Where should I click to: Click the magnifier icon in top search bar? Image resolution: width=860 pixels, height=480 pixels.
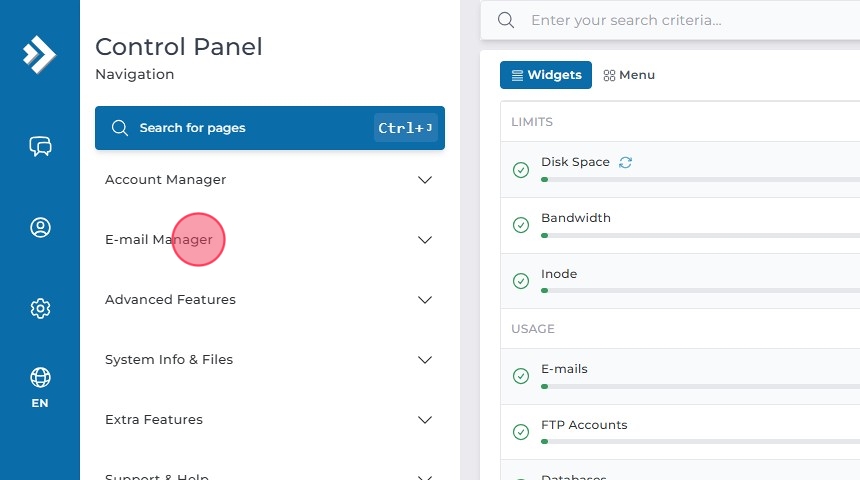[506, 20]
